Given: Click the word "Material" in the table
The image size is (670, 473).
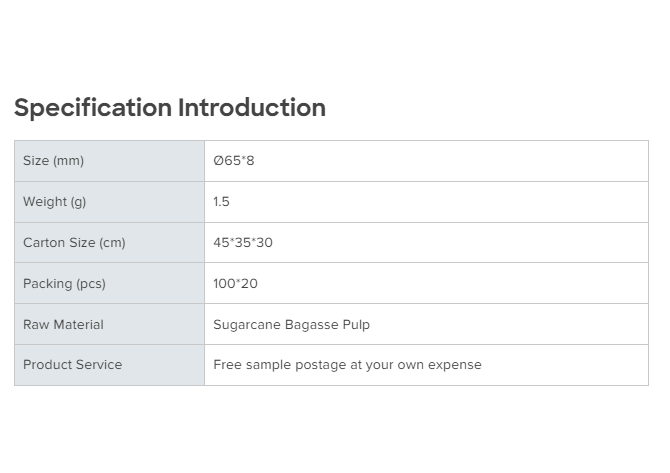Looking at the screenshot, I should click(78, 325).
